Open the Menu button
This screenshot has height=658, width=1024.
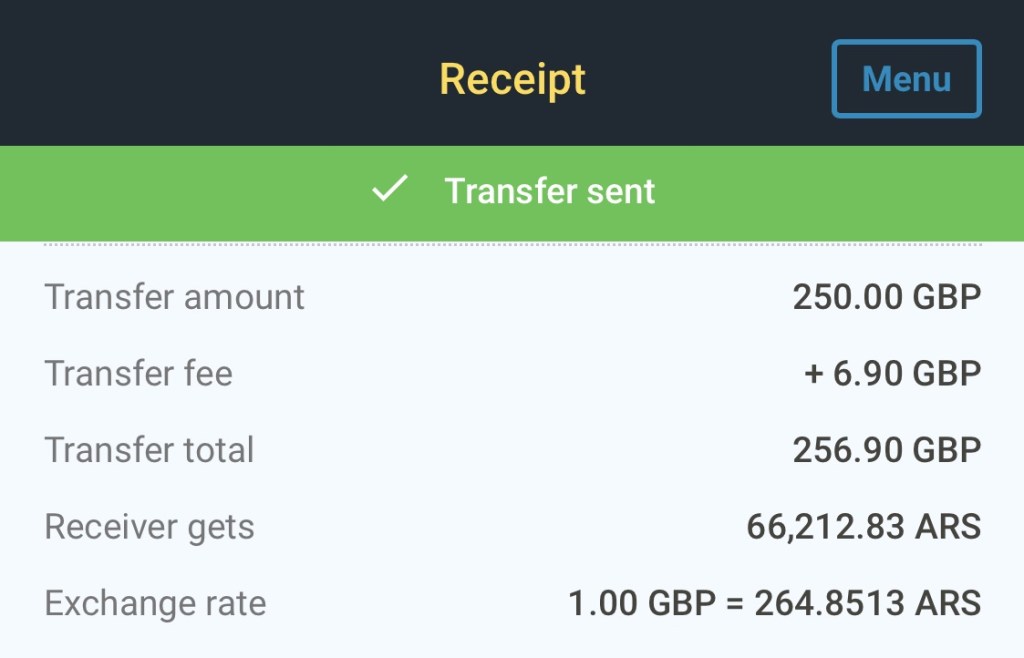[906, 79]
